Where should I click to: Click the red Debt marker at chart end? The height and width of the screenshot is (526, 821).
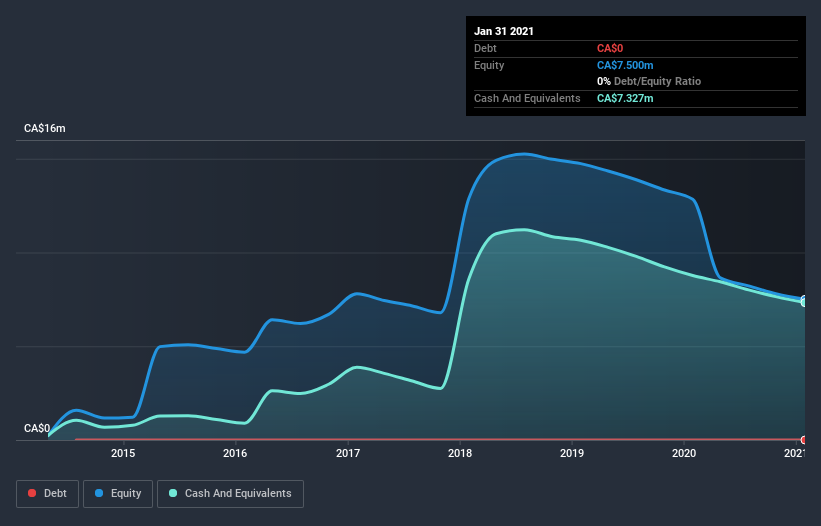click(x=804, y=440)
